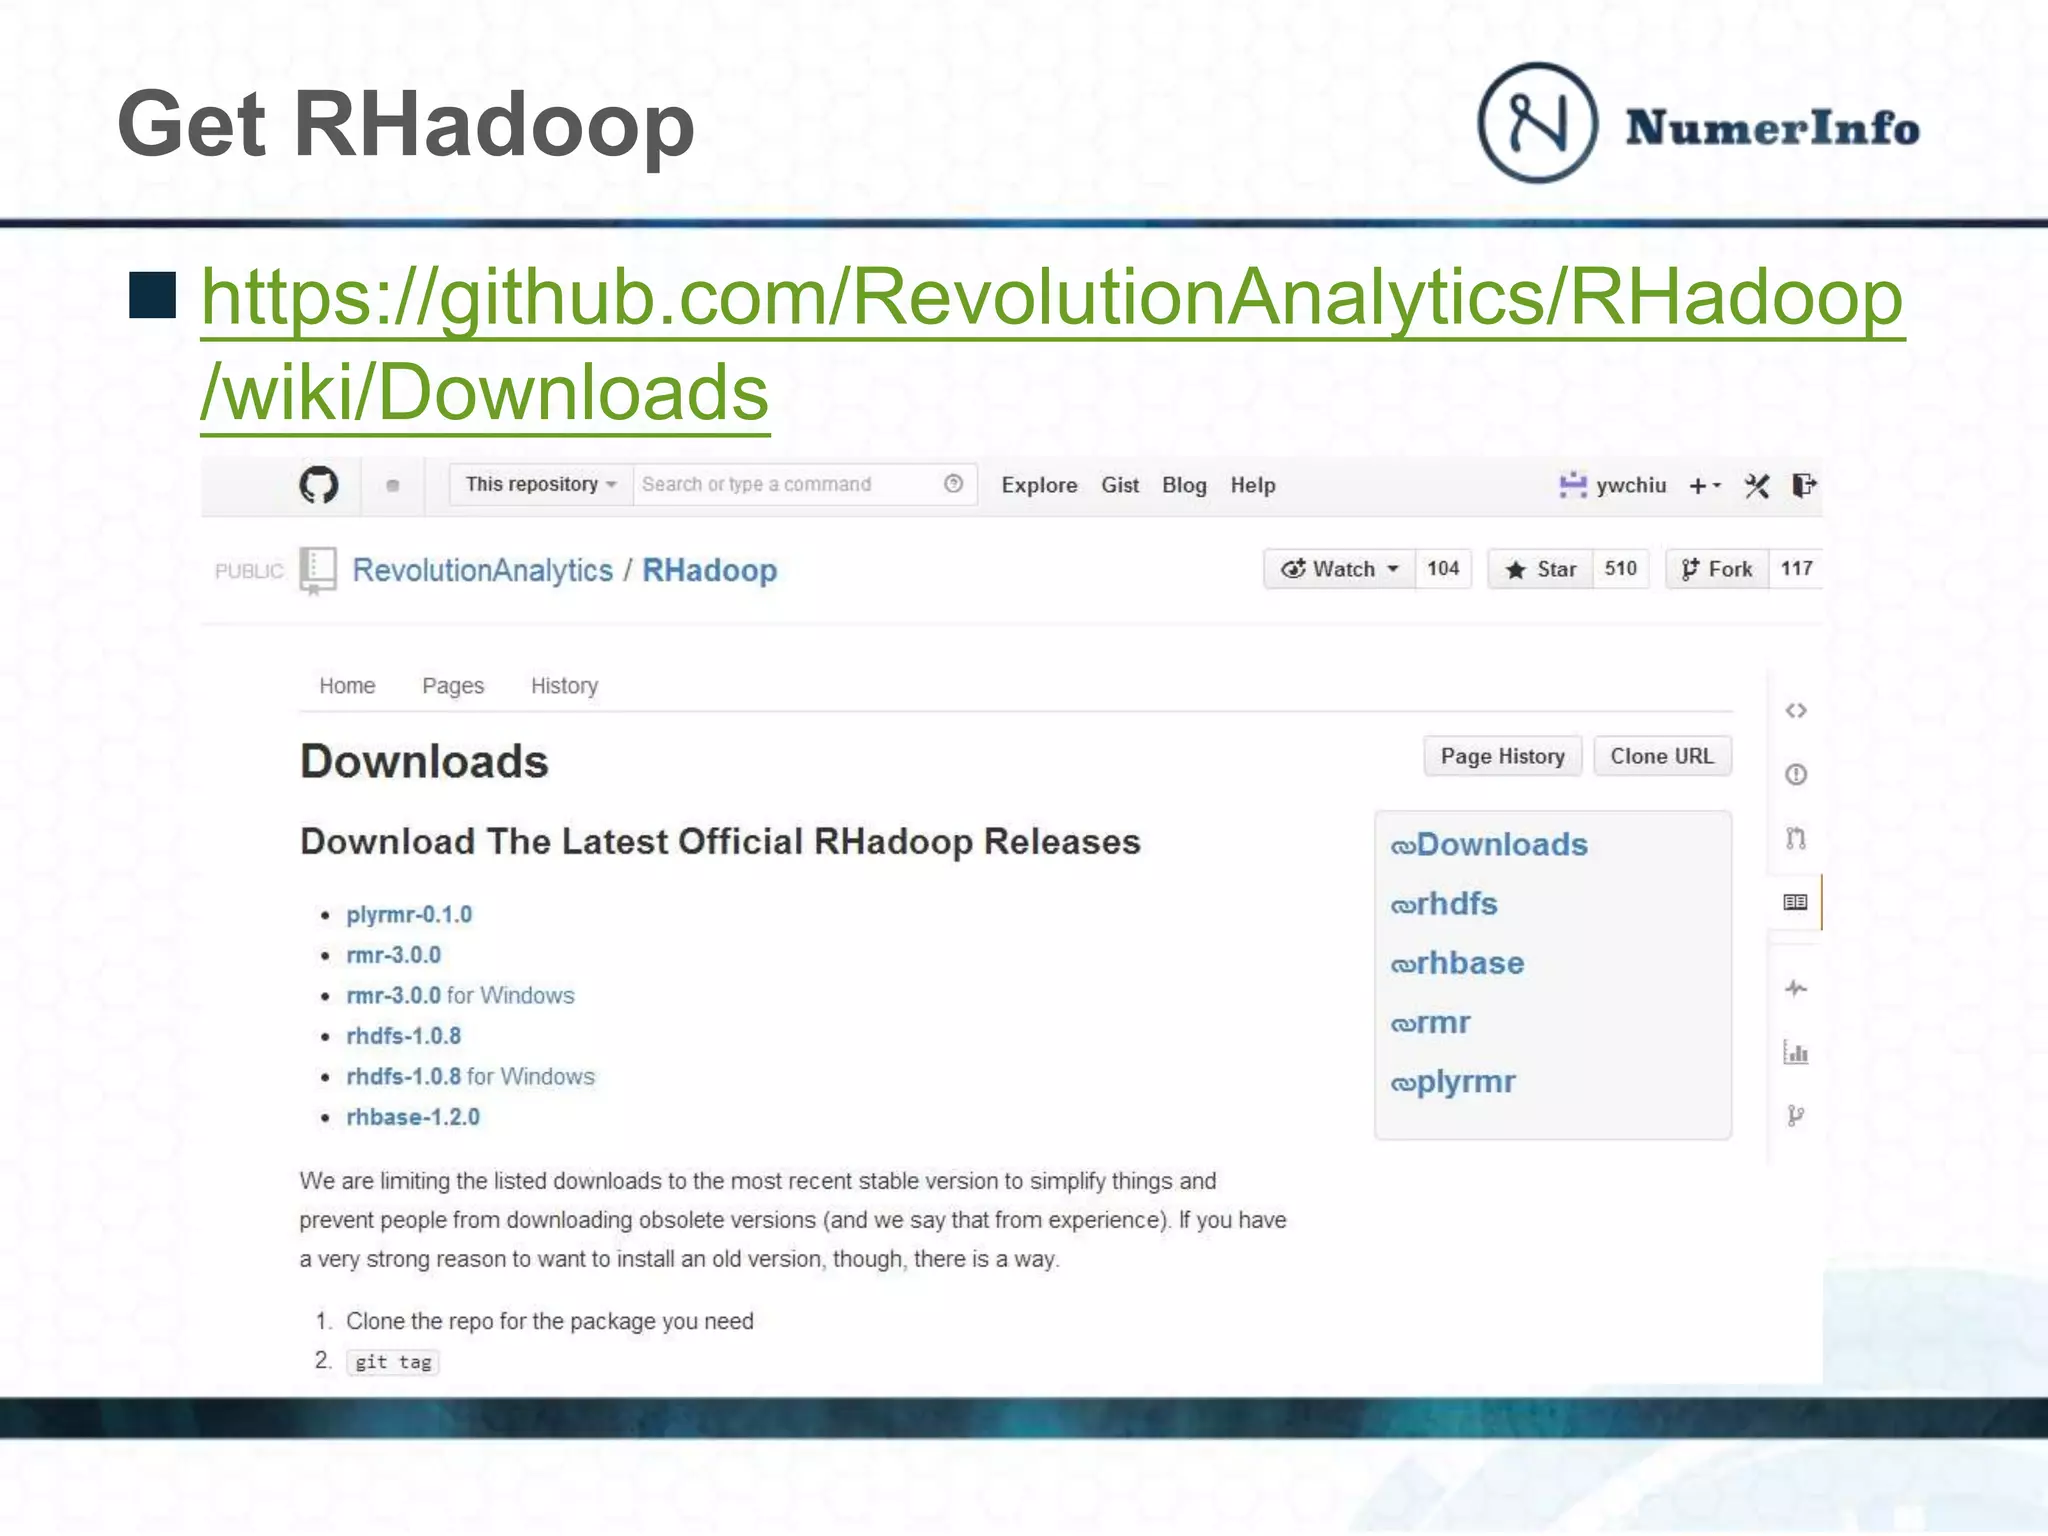This screenshot has height=1536, width=2048.
Task: Open the rhbase sidebar wiki link
Action: (x=1457, y=963)
